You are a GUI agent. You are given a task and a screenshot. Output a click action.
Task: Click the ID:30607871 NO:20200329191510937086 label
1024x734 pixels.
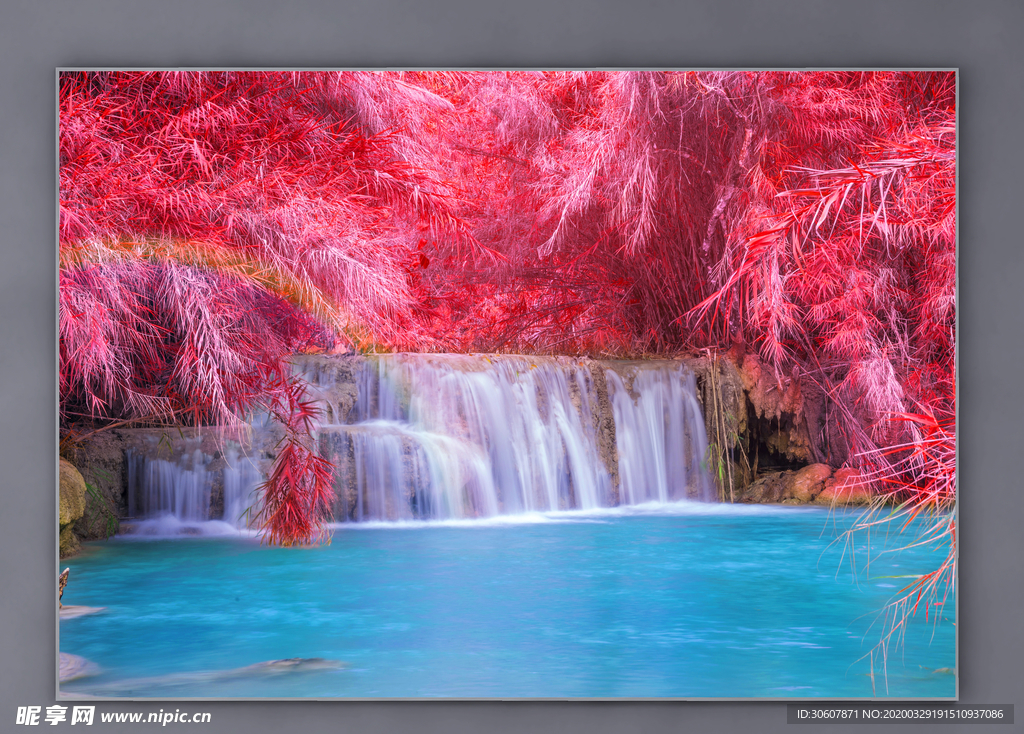point(900,714)
